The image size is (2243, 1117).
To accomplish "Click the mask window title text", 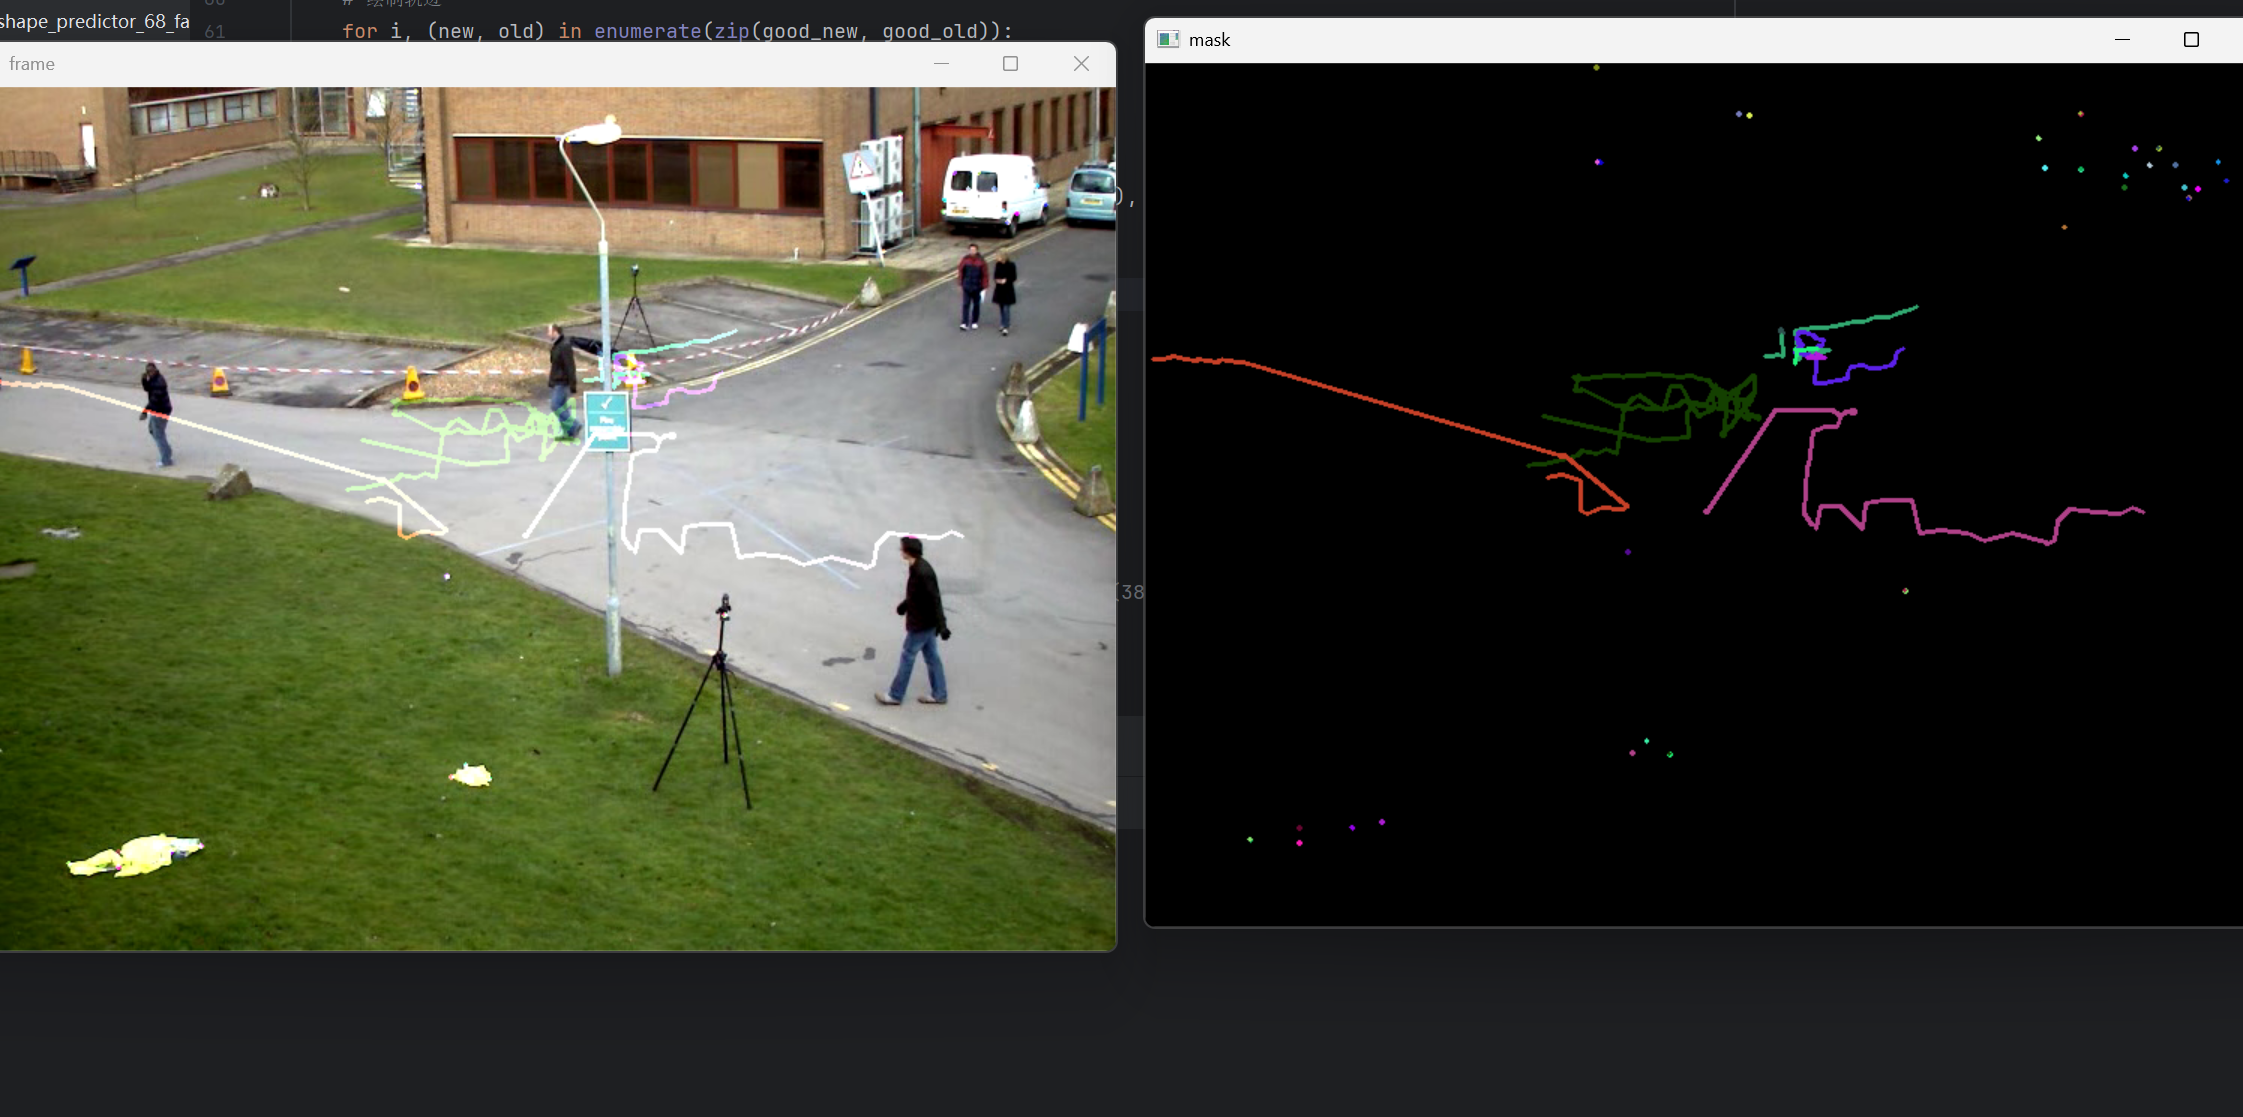I will coord(1209,40).
